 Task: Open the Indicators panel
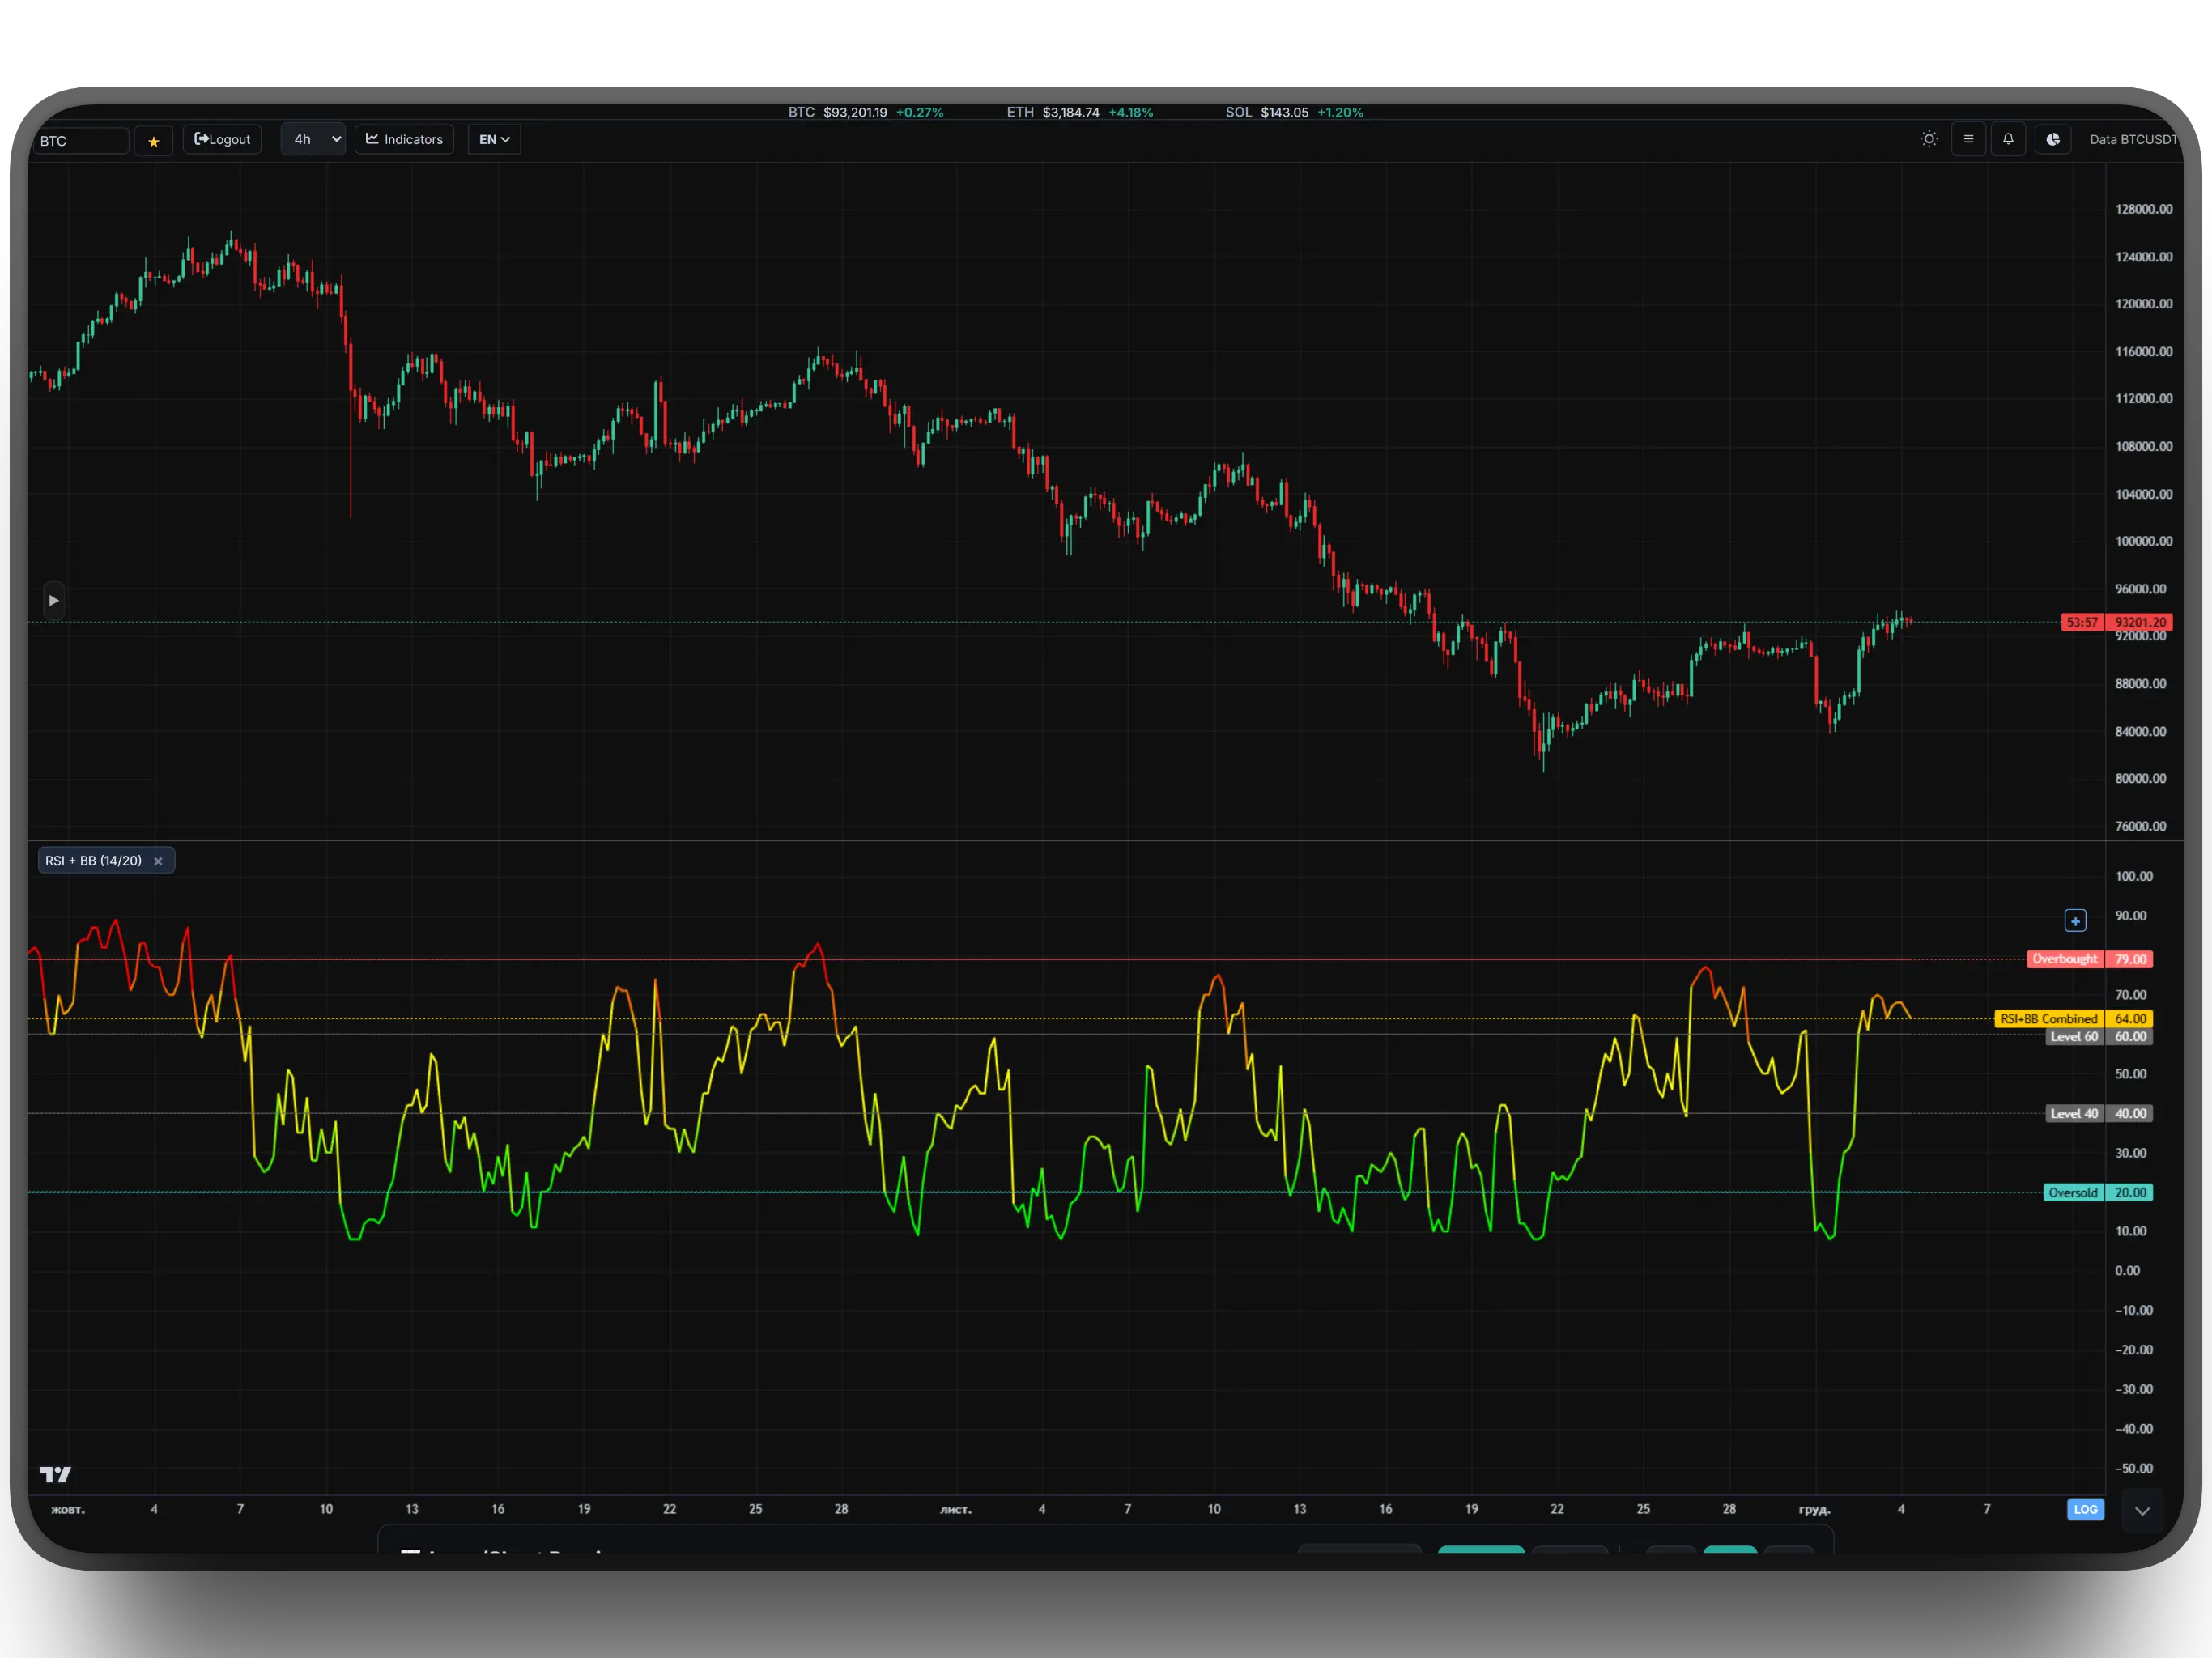coord(404,139)
